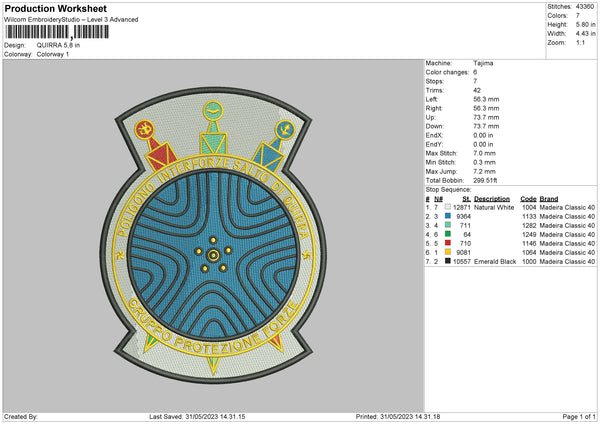Click the 'Right:' label
The height and width of the screenshot is (424, 600).
click(434, 108)
